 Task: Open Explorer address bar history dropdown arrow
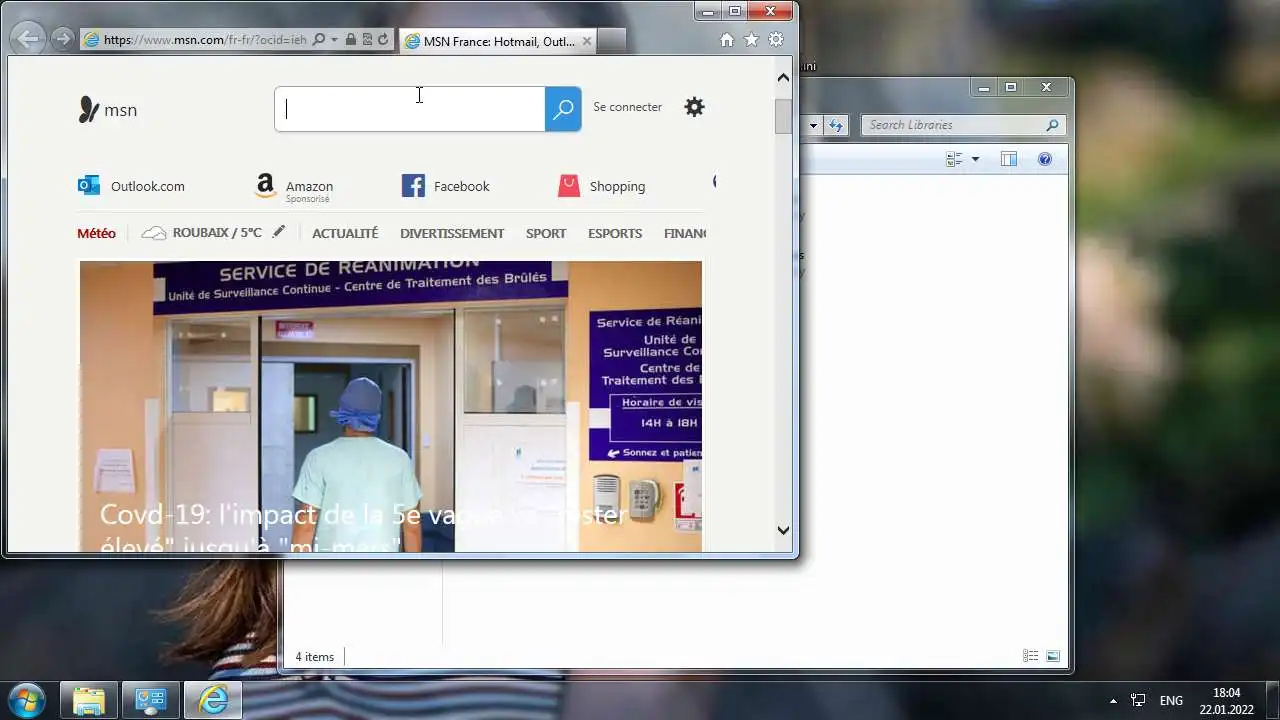pos(813,125)
